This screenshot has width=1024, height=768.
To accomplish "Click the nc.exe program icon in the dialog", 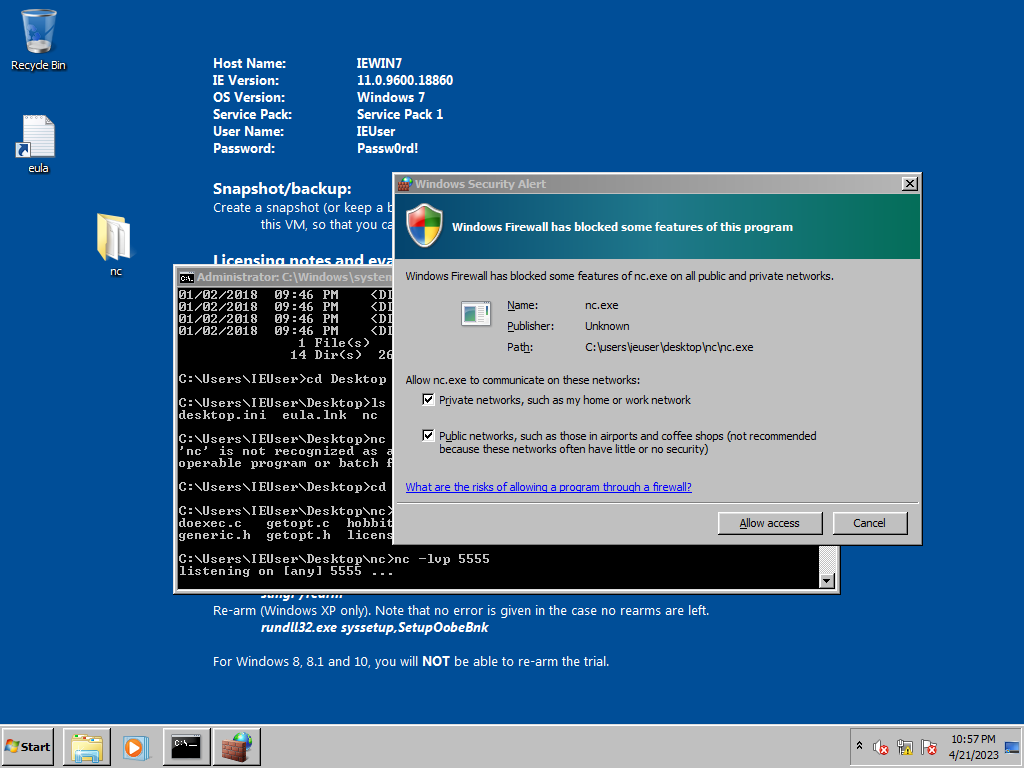I will [476, 313].
